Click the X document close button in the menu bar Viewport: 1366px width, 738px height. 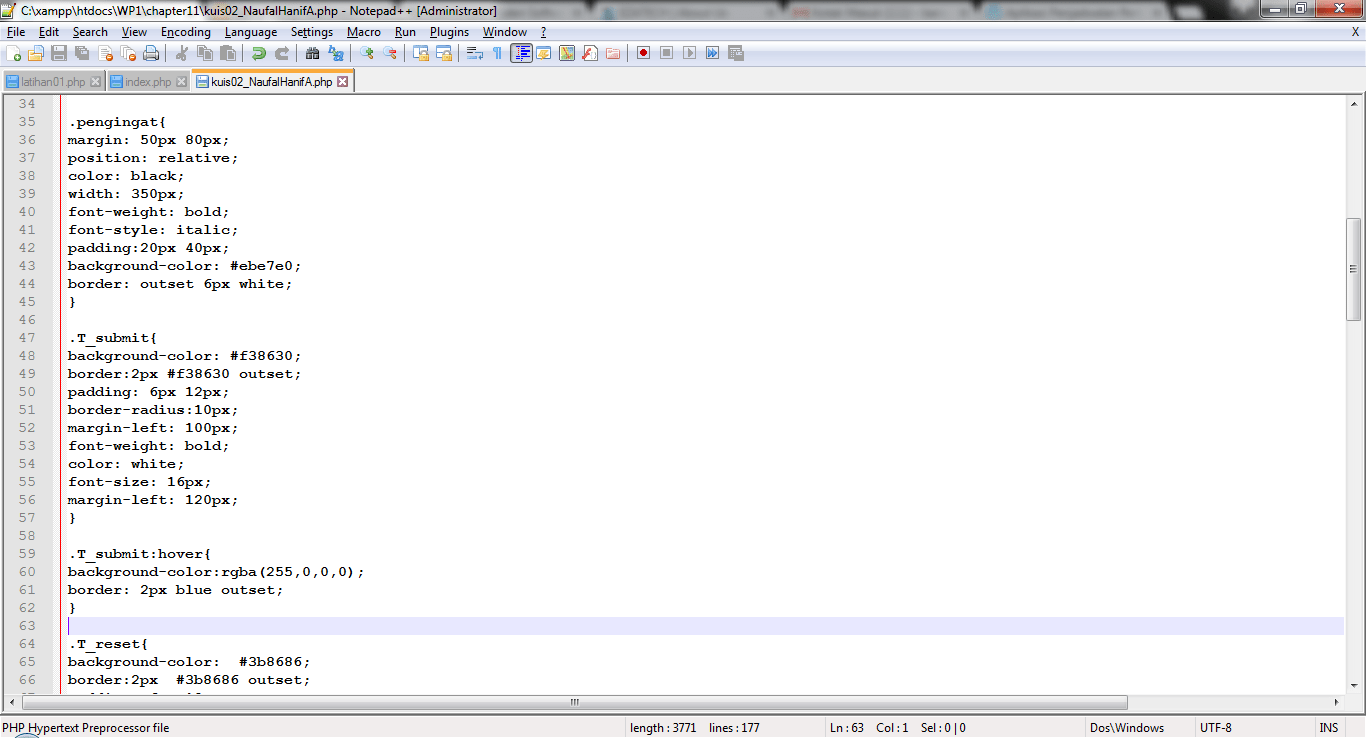point(1356,32)
